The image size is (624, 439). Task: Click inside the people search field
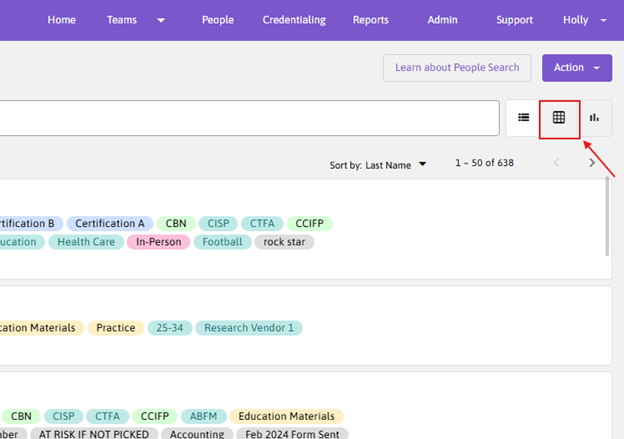[250, 118]
